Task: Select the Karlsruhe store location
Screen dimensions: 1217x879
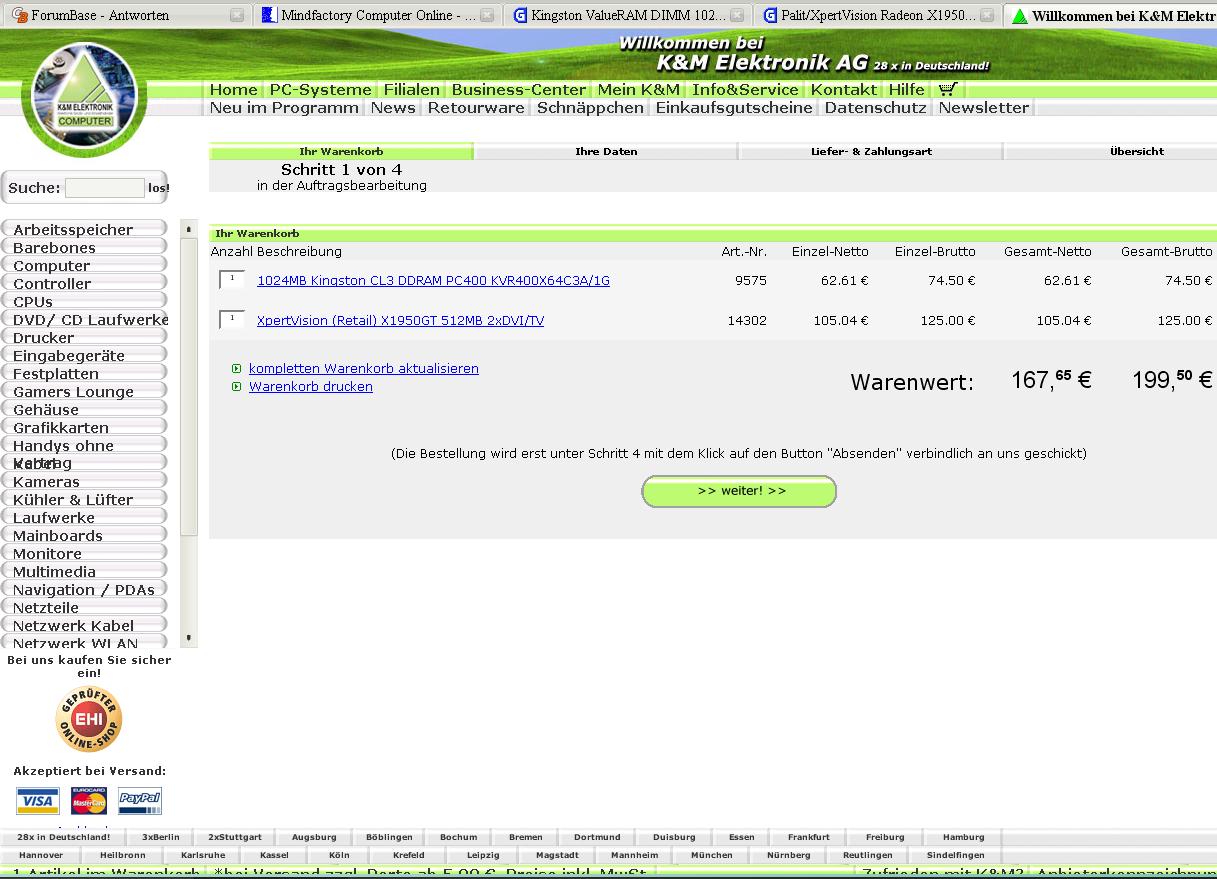Action: [203, 855]
